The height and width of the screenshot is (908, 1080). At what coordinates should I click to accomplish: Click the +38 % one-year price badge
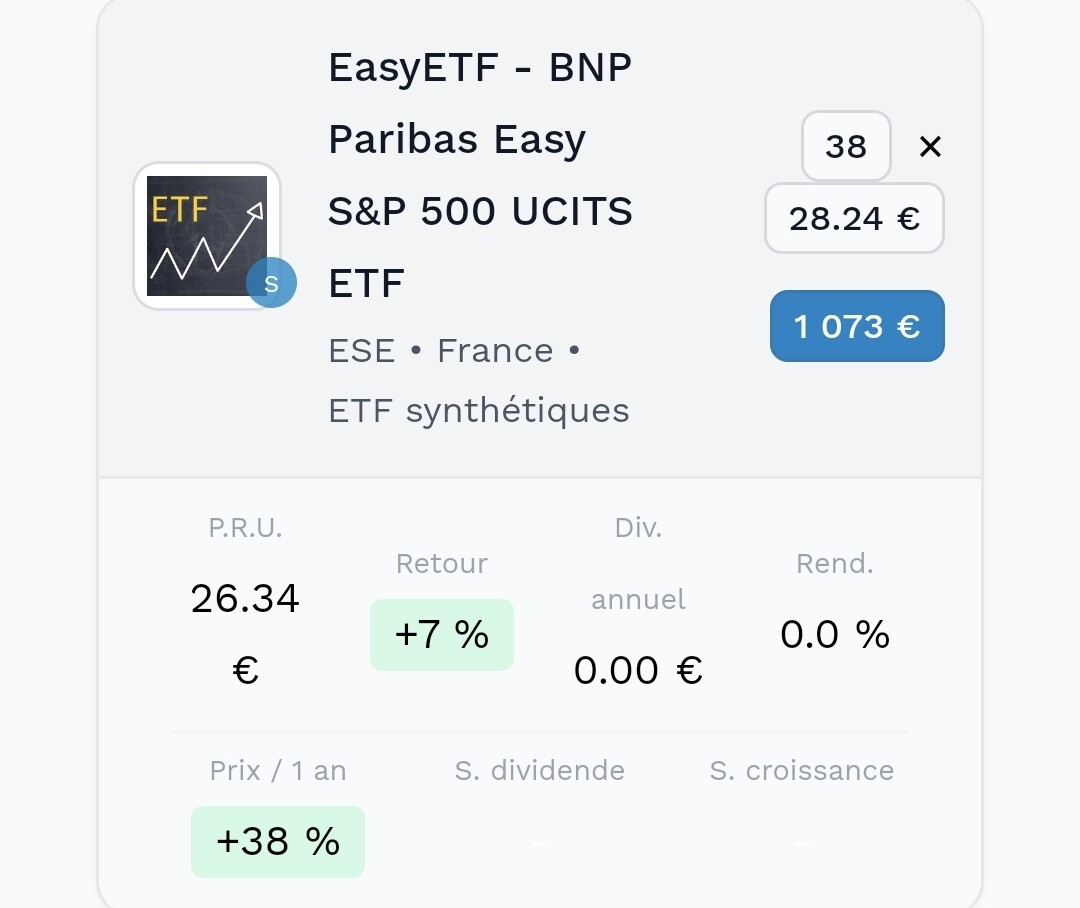click(278, 841)
